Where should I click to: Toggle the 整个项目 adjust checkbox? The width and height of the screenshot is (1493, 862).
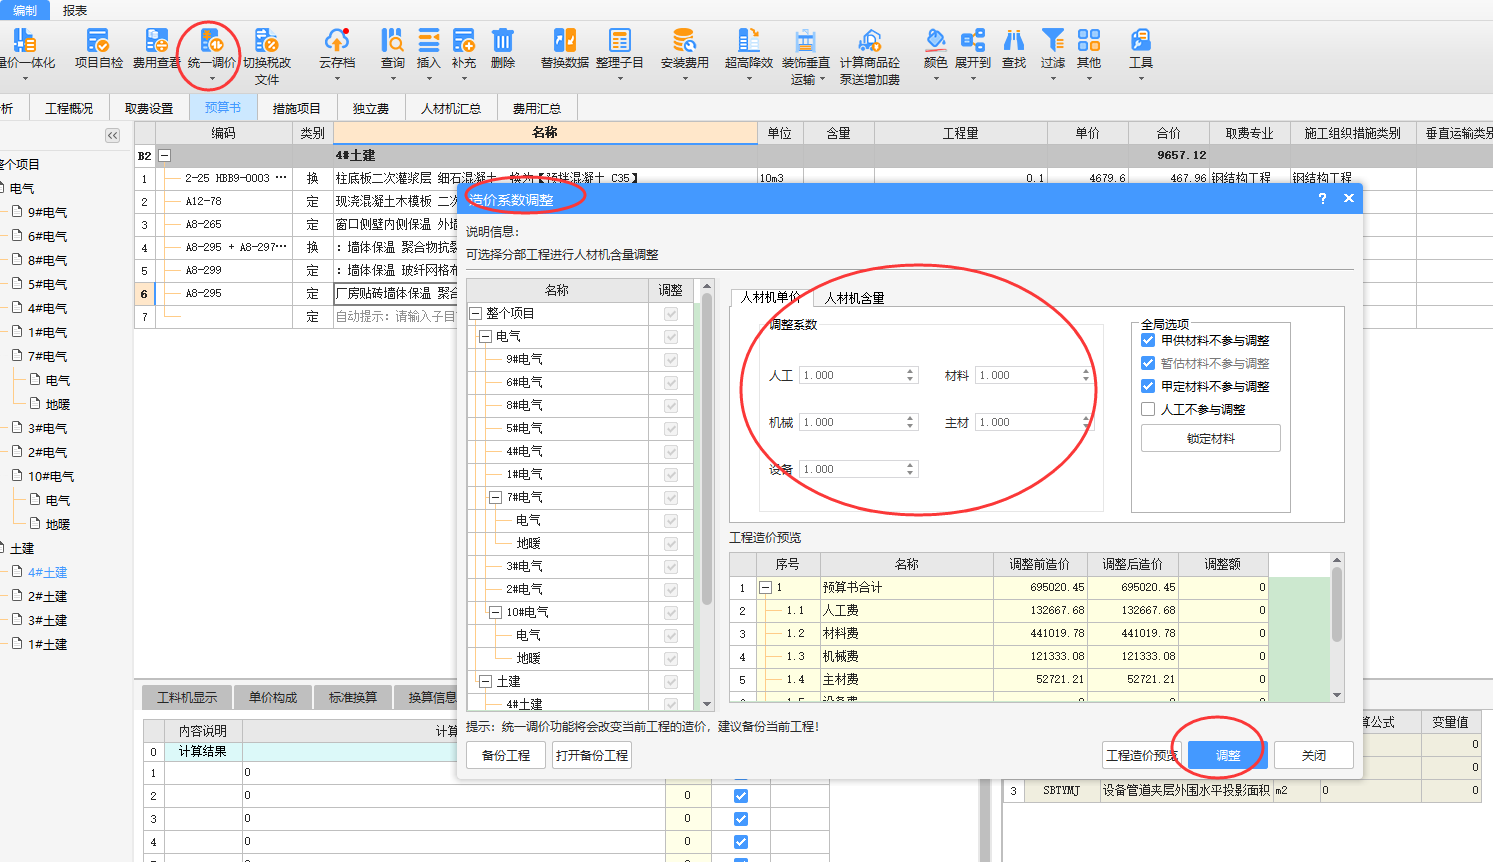tap(671, 313)
